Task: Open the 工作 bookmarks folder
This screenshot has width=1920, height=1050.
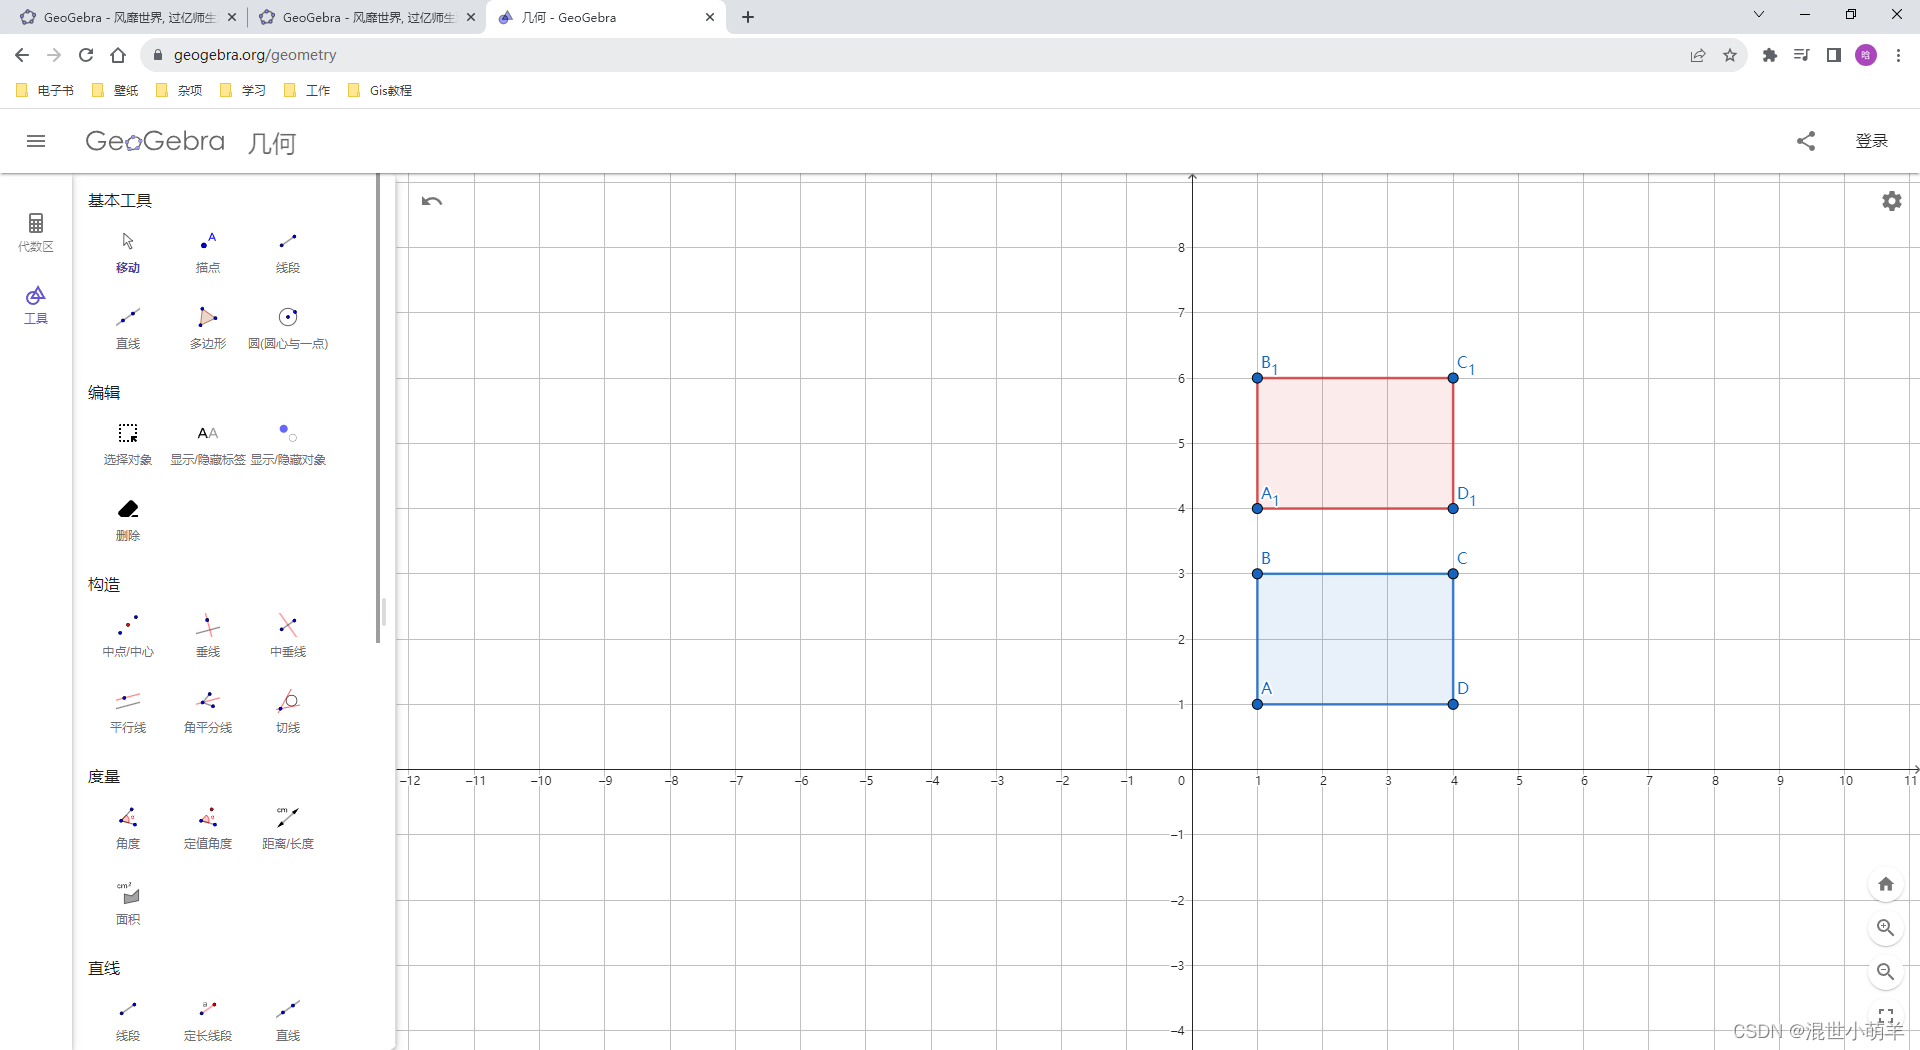Action: click(307, 90)
